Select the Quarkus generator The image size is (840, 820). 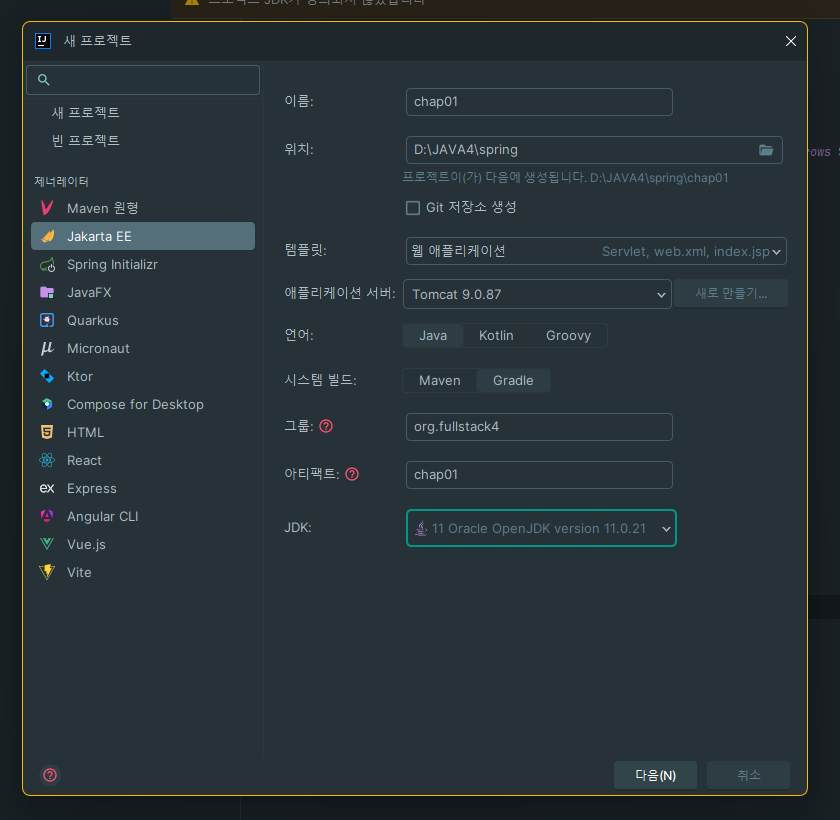click(143, 320)
